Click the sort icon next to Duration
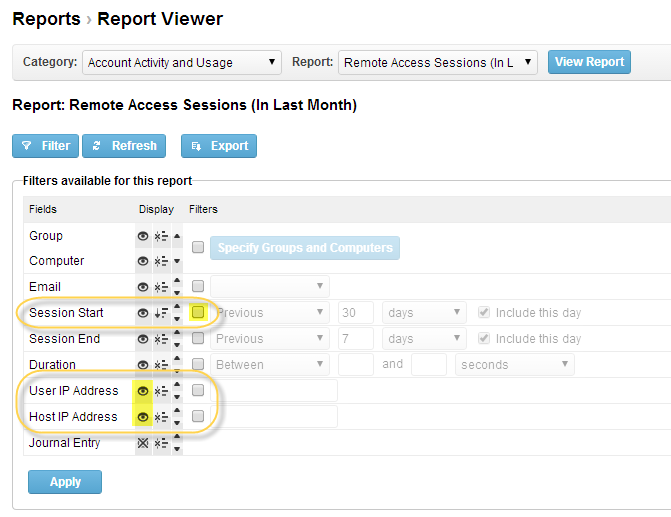The height and width of the screenshot is (517, 671). 161,365
